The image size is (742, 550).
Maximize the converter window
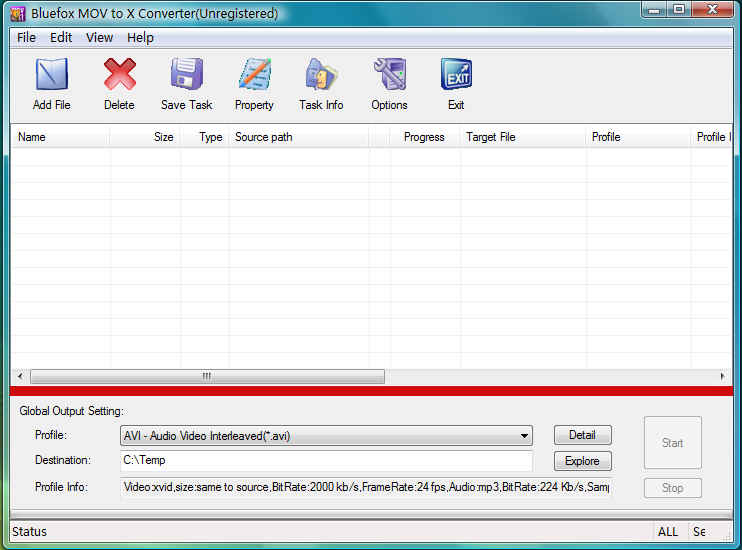tap(679, 10)
